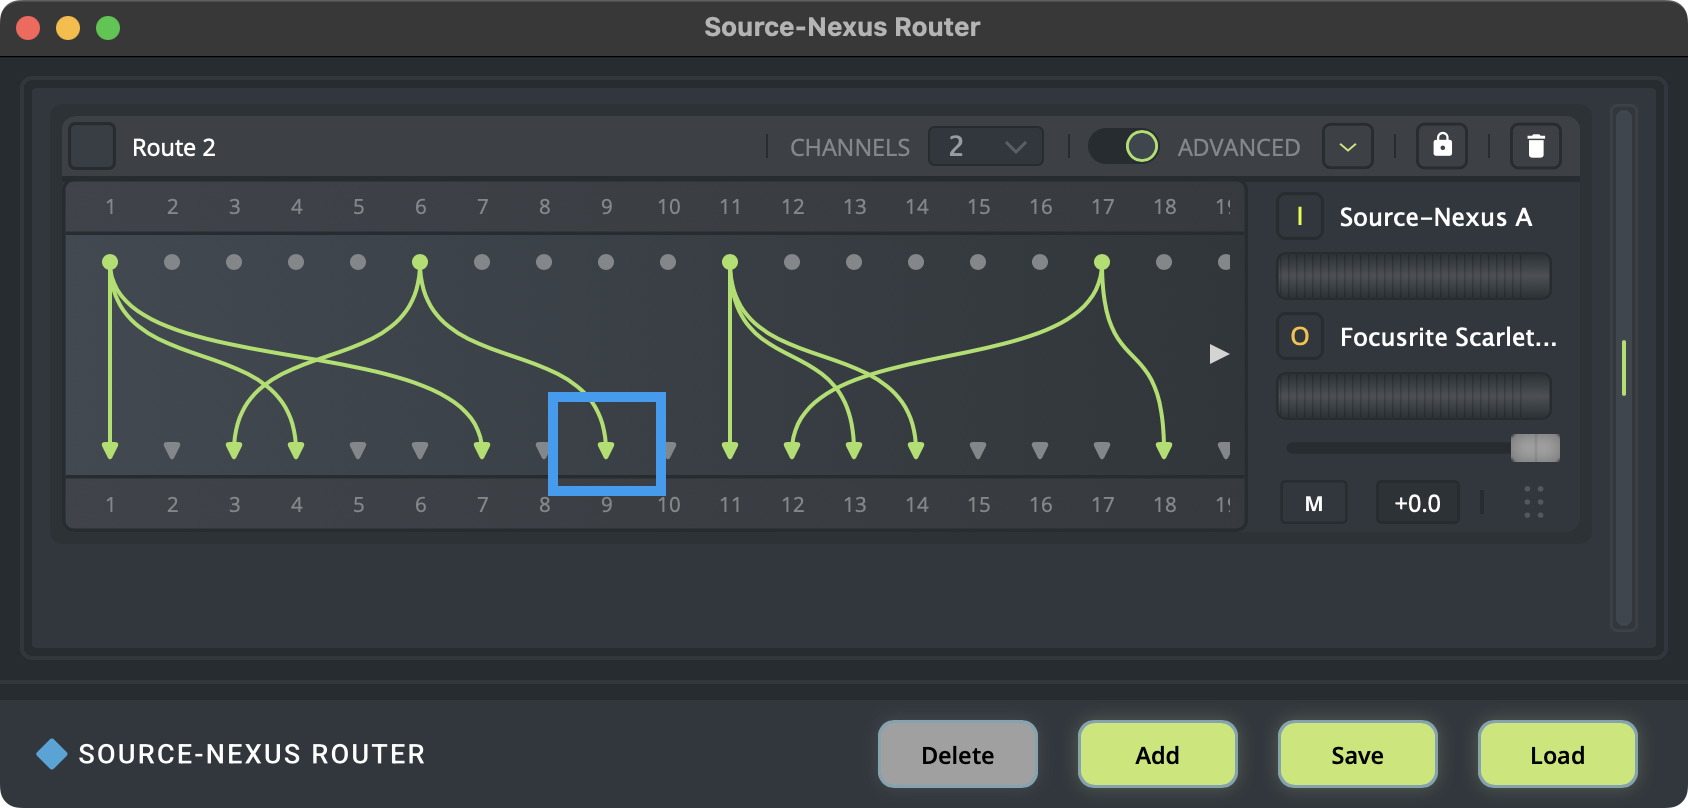This screenshot has width=1688, height=808.
Task: Click output channel 9 arrow connector
Action: [x=606, y=450]
